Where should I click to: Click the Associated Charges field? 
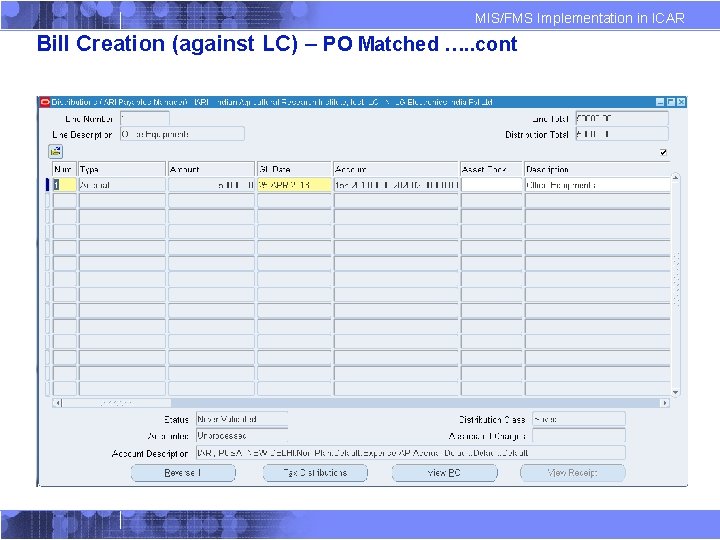[x=579, y=435]
